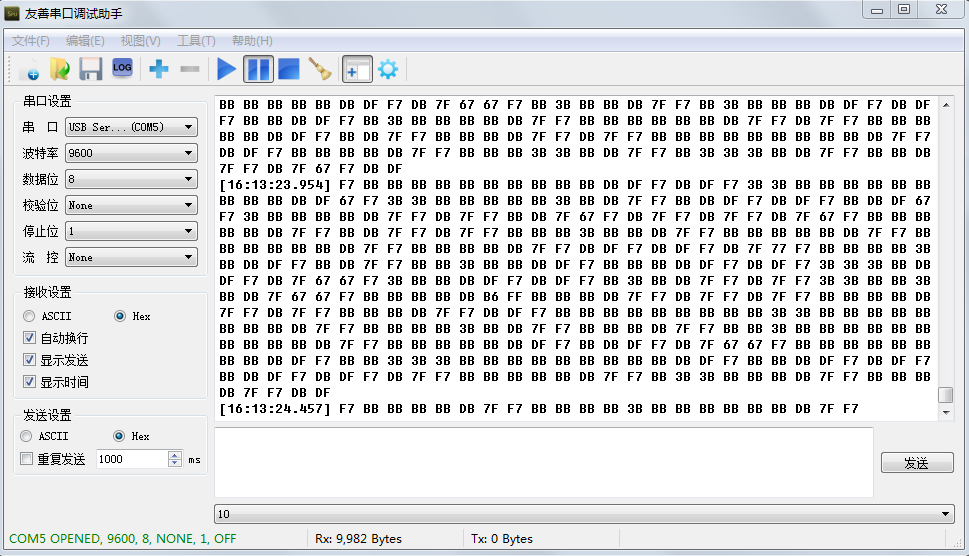Pause reception with the pause icon
This screenshot has width=969, height=556.
[258, 69]
